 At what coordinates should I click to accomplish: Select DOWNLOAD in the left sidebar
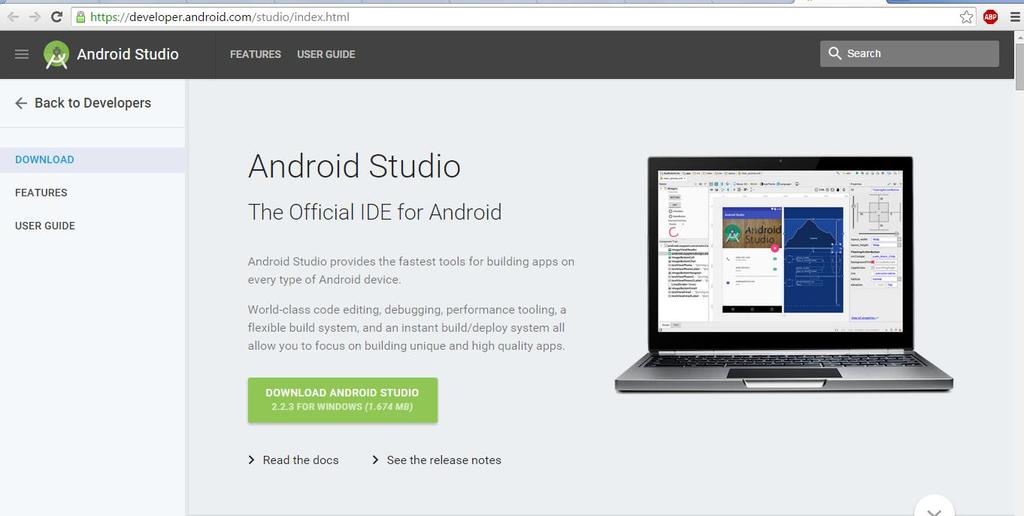(x=93, y=160)
